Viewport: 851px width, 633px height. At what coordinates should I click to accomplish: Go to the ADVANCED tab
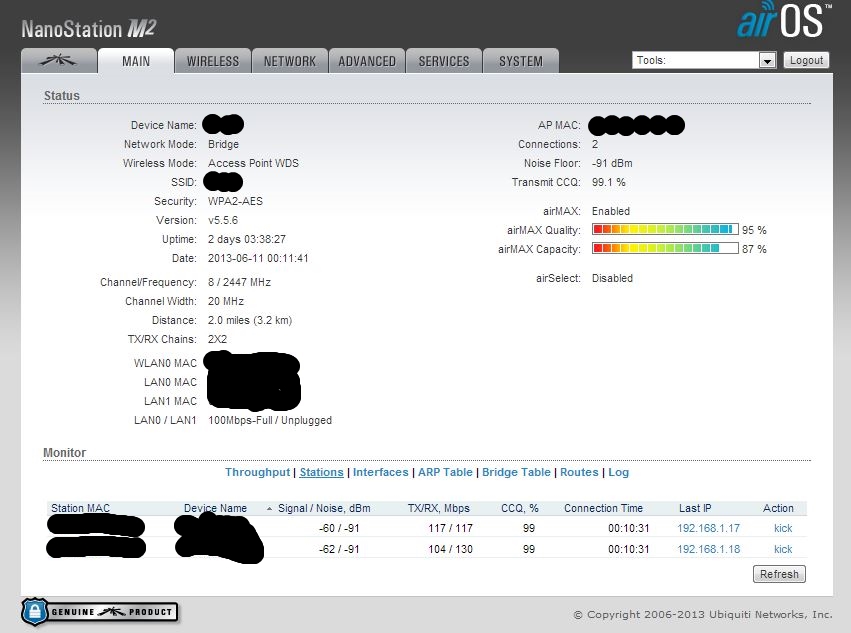367,61
